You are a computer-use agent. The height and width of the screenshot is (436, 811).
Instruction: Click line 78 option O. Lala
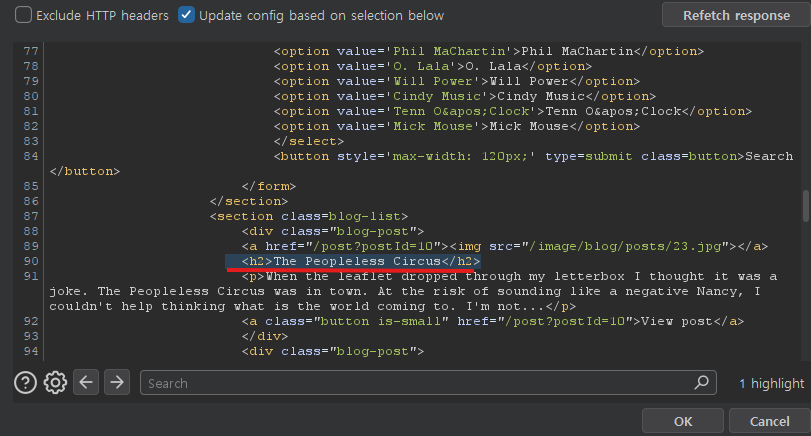[433, 66]
